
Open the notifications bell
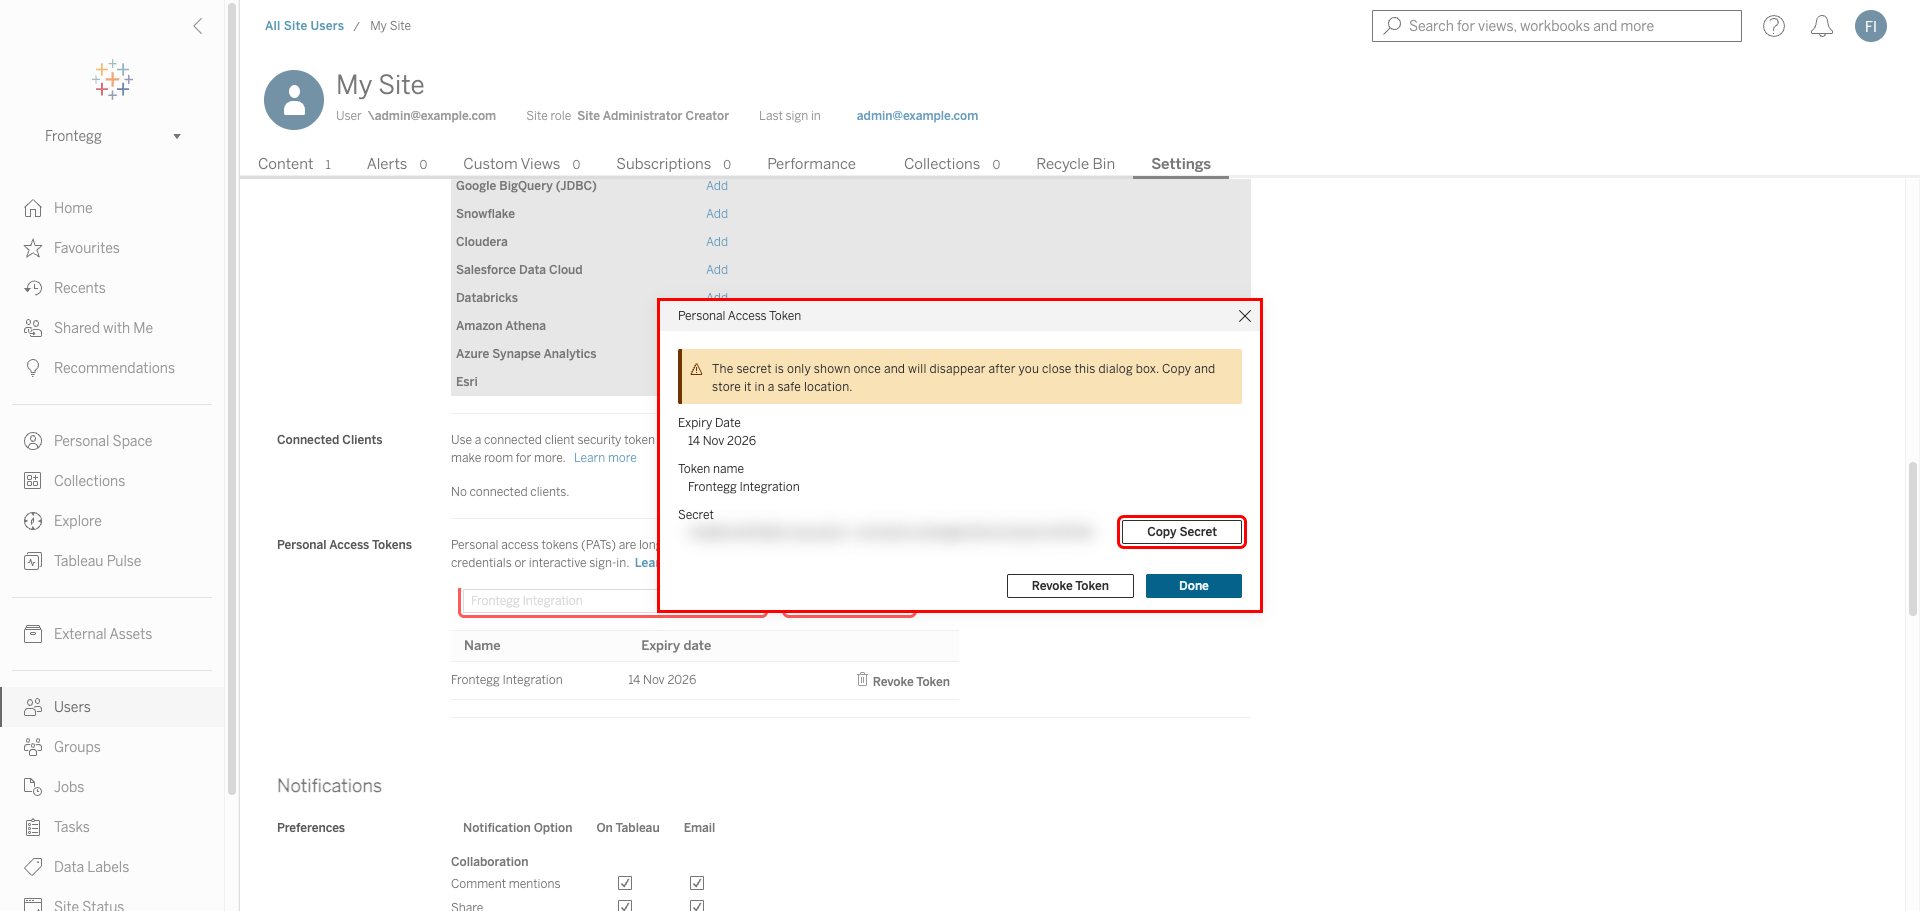[x=1822, y=26]
